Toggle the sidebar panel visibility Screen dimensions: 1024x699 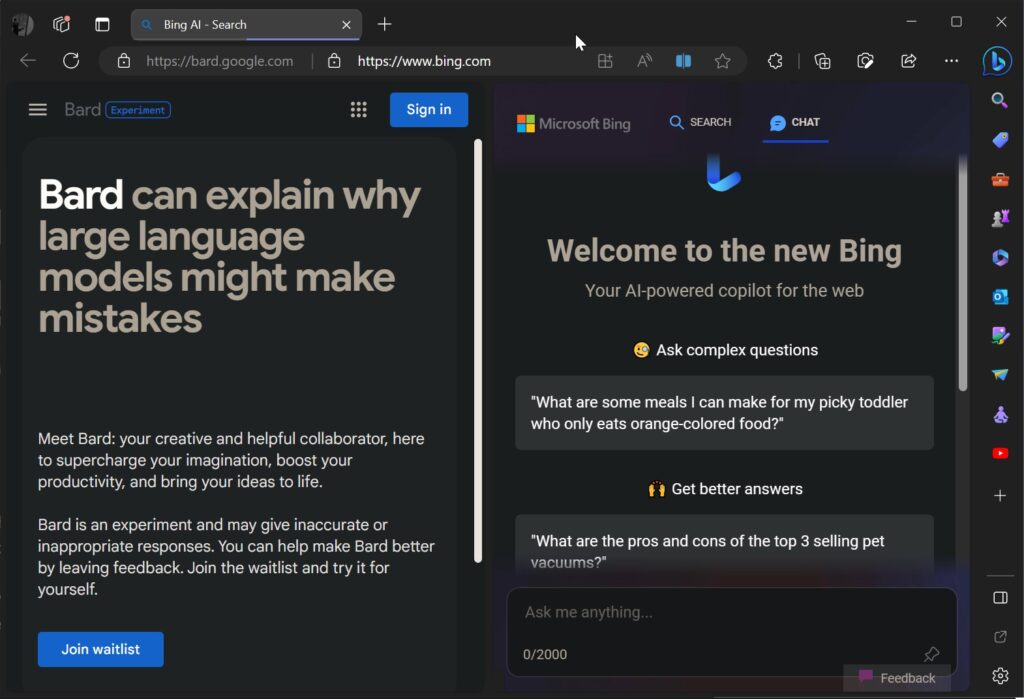coord(1000,597)
